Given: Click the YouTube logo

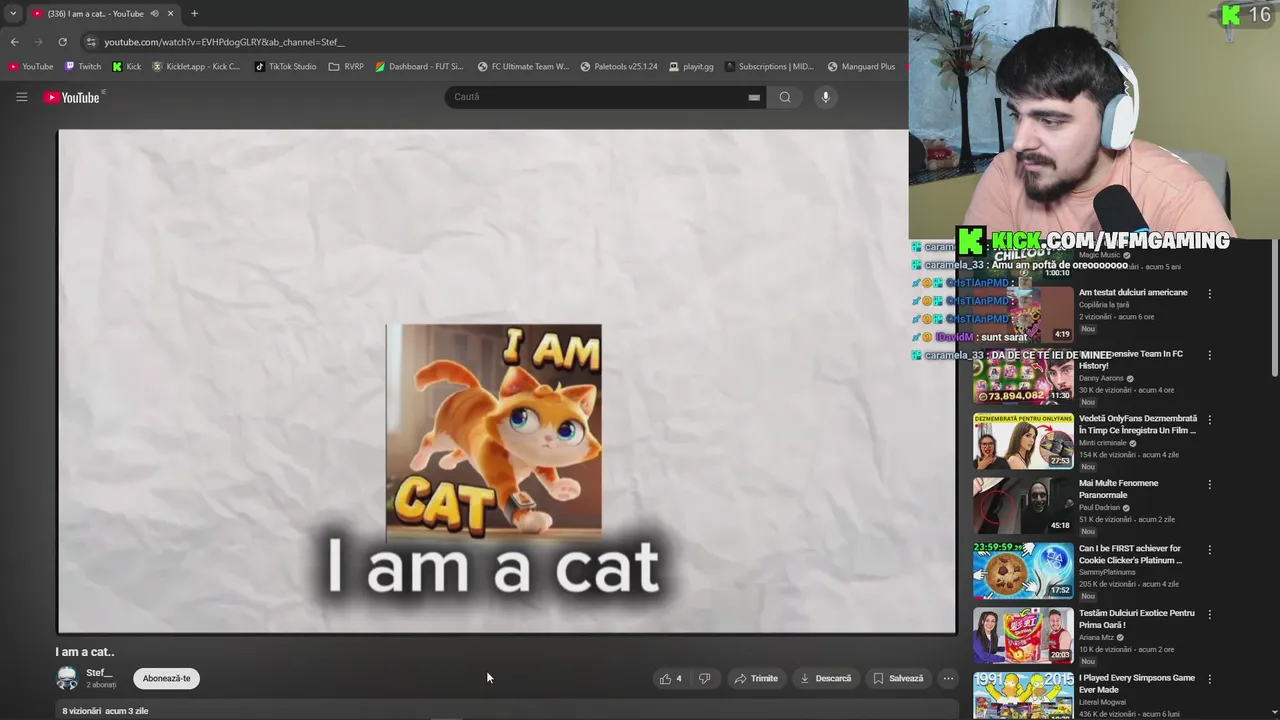Looking at the screenshot, I should pyautogui.click(x=72, y=97).
